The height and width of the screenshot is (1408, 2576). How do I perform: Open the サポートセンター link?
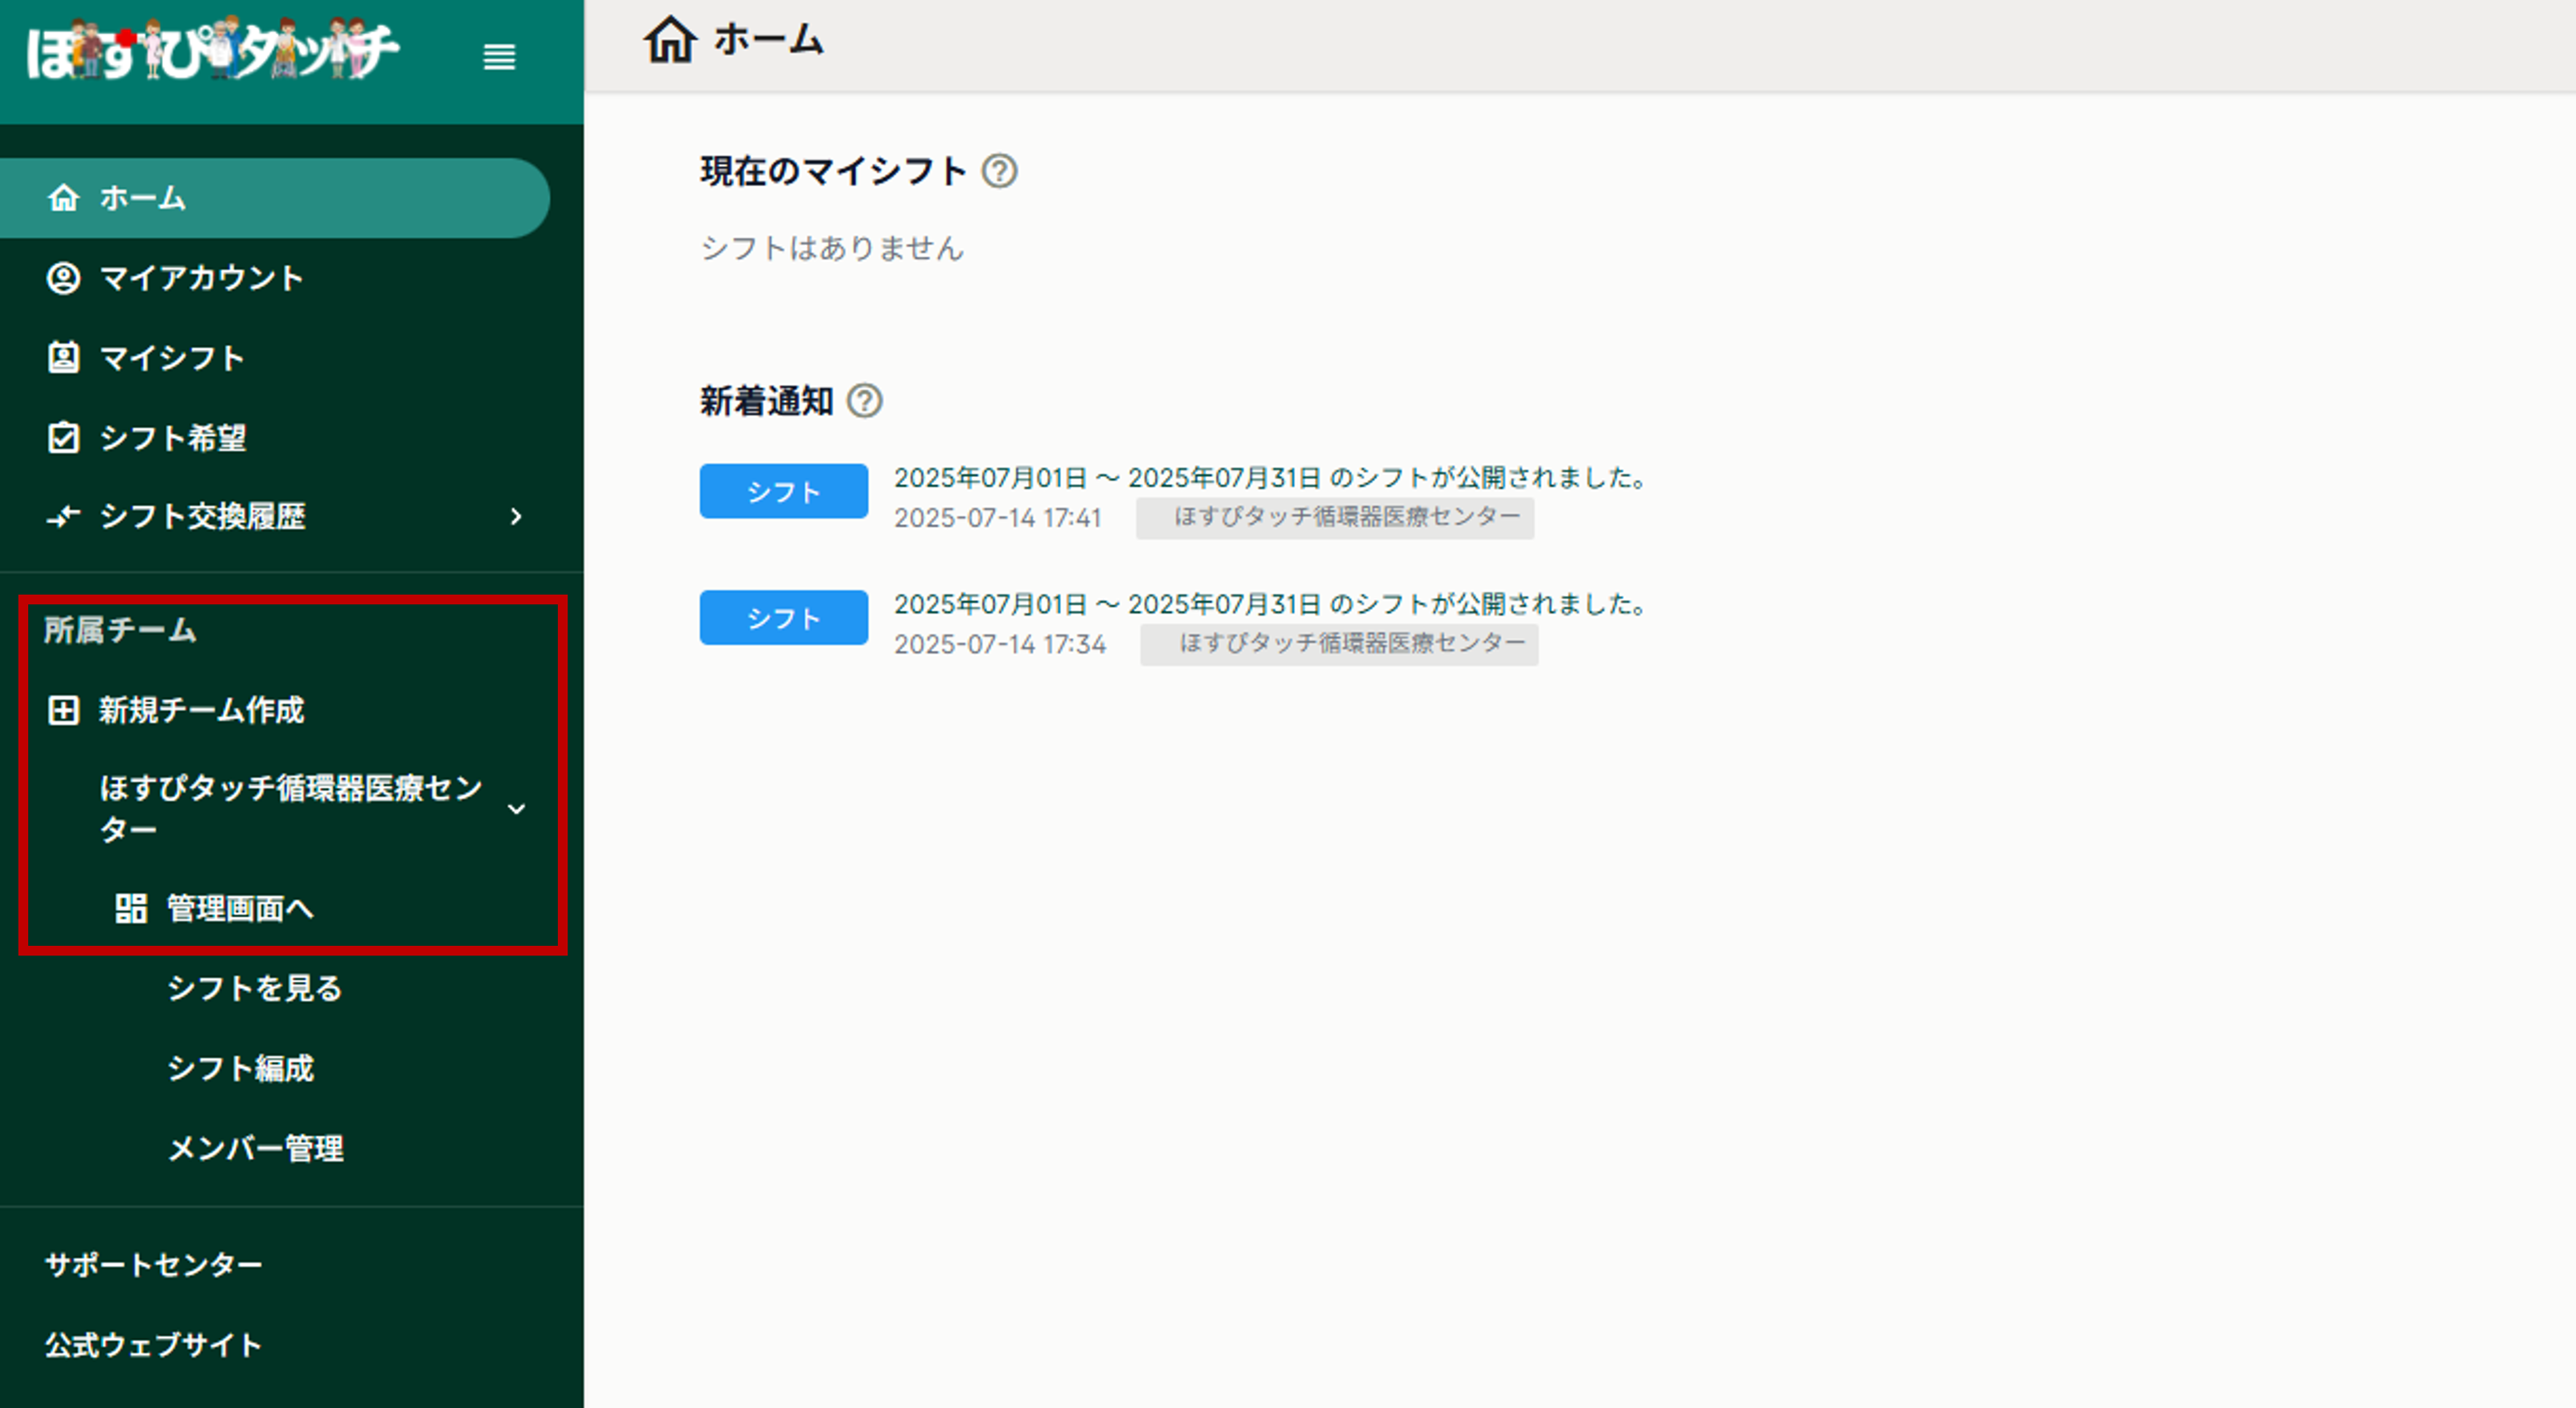pos(152,1264)
